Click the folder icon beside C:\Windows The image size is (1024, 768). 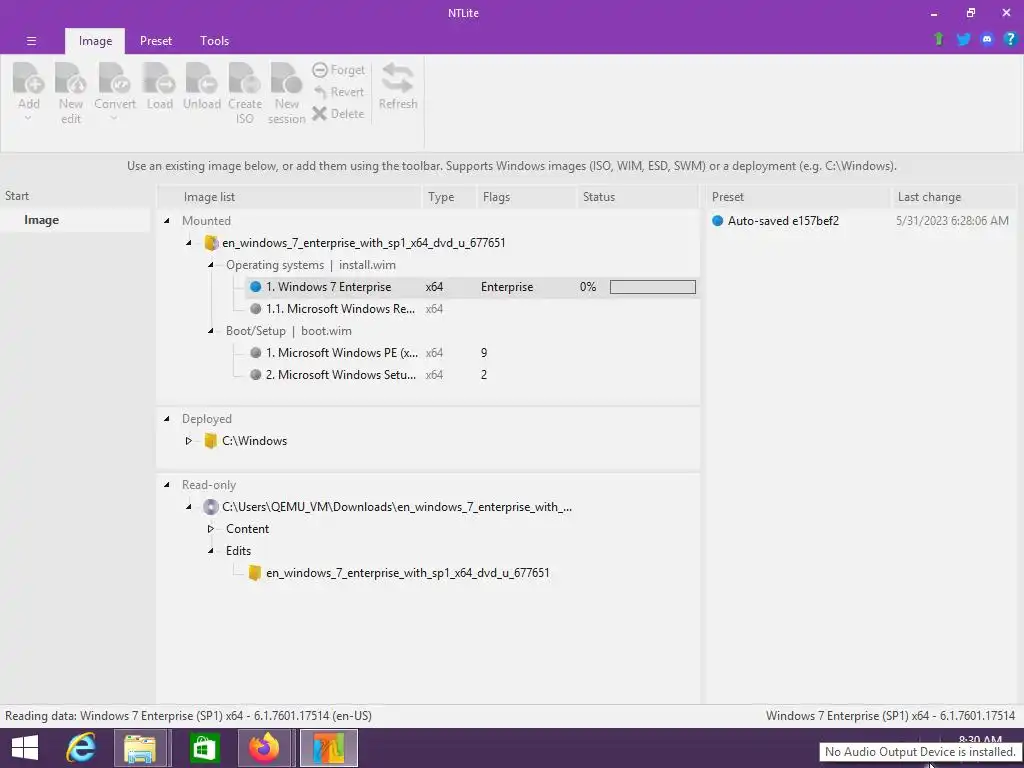point(210,441)
